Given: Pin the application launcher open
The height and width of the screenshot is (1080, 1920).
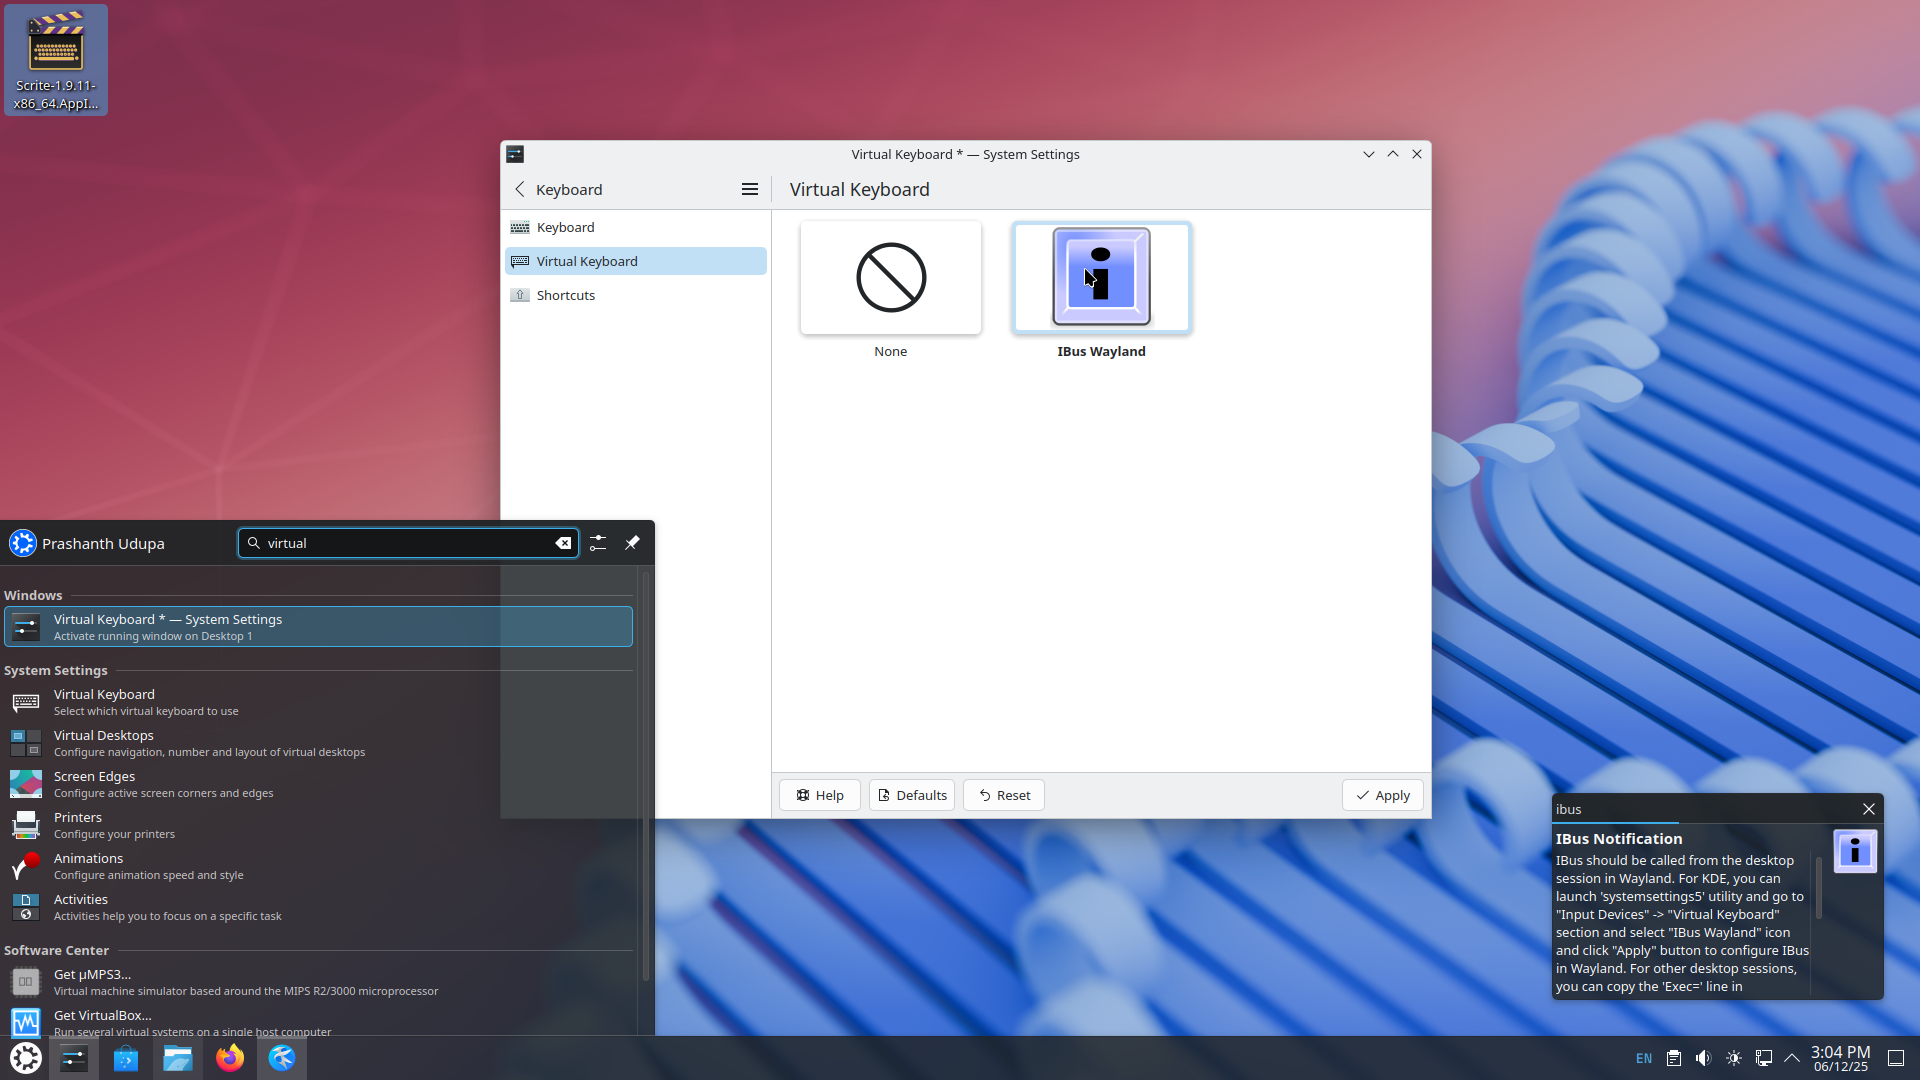Looking at the screenshot, I should point(632,543).
